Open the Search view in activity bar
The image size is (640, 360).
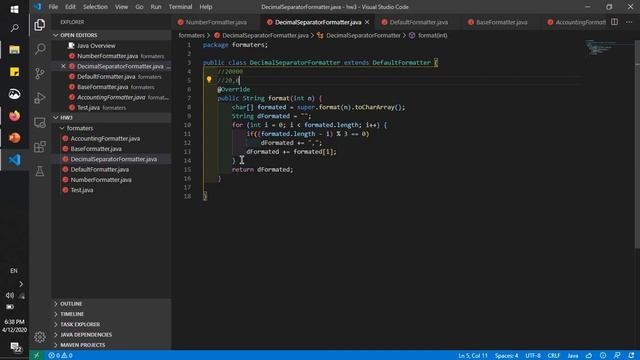pyautogui.click(x=40, y=49)
